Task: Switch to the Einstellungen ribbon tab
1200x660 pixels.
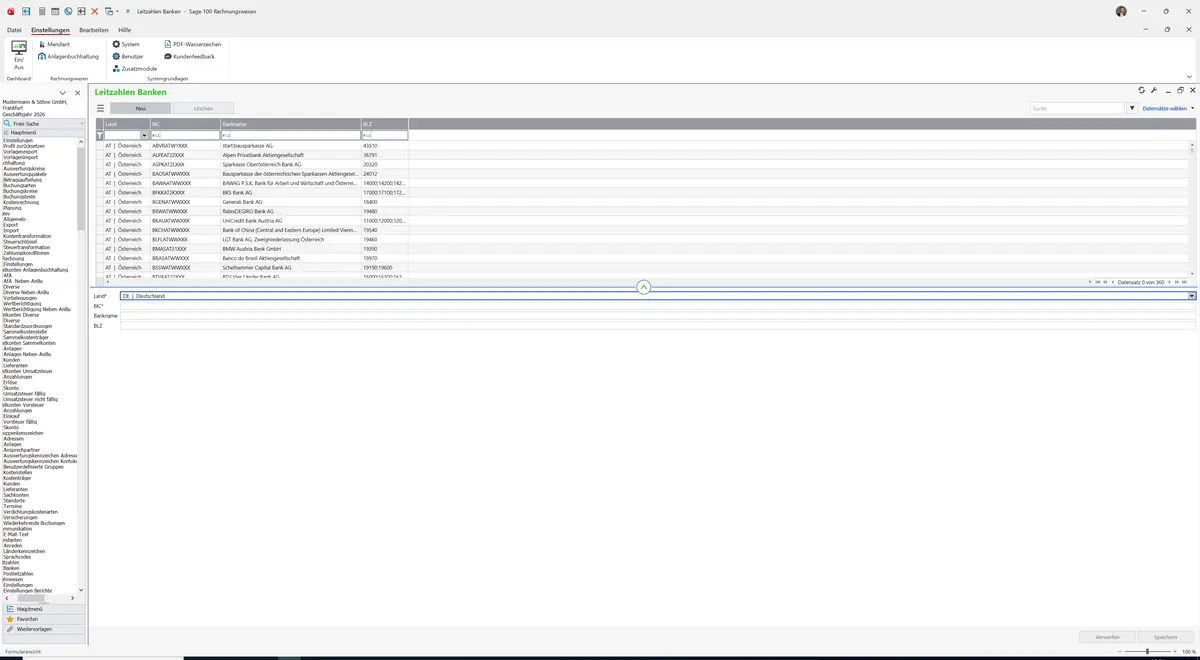Action: click(50, 30)
